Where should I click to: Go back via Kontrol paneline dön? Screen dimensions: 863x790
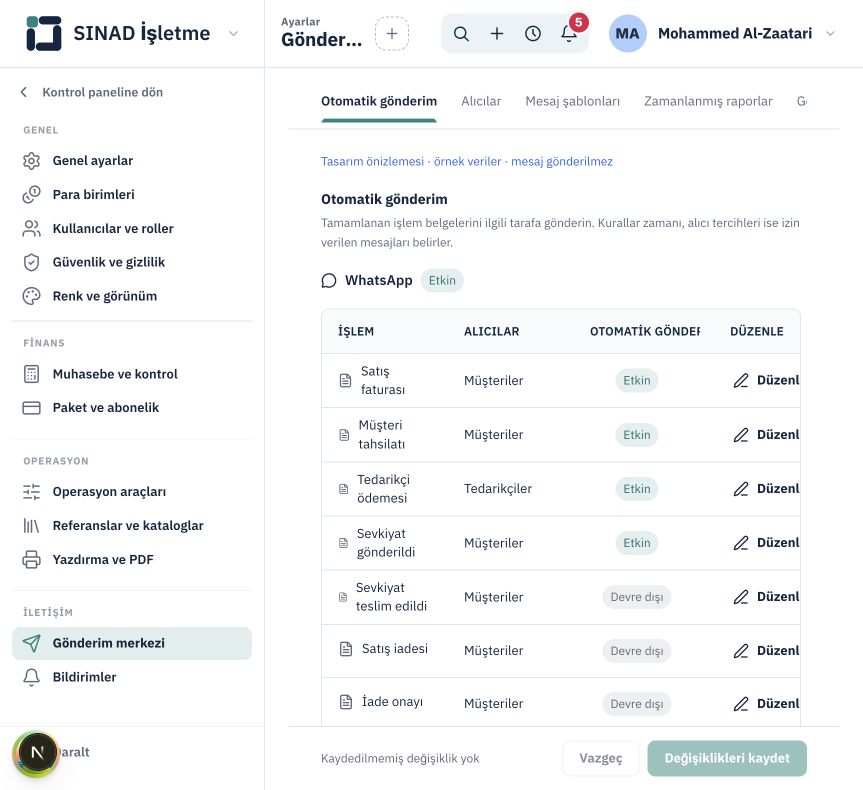tap(92, 92)
